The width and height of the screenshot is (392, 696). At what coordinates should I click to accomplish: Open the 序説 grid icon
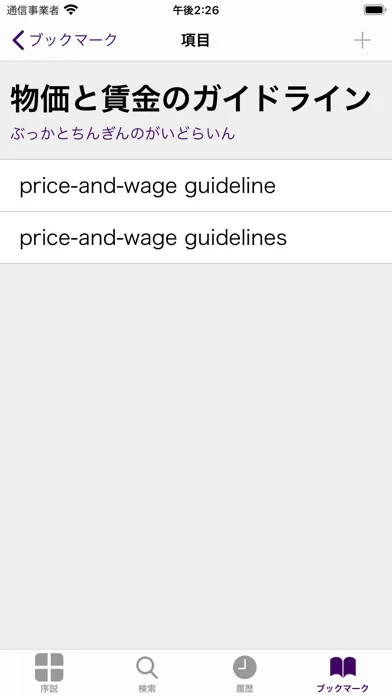click(x=49, y=667)
